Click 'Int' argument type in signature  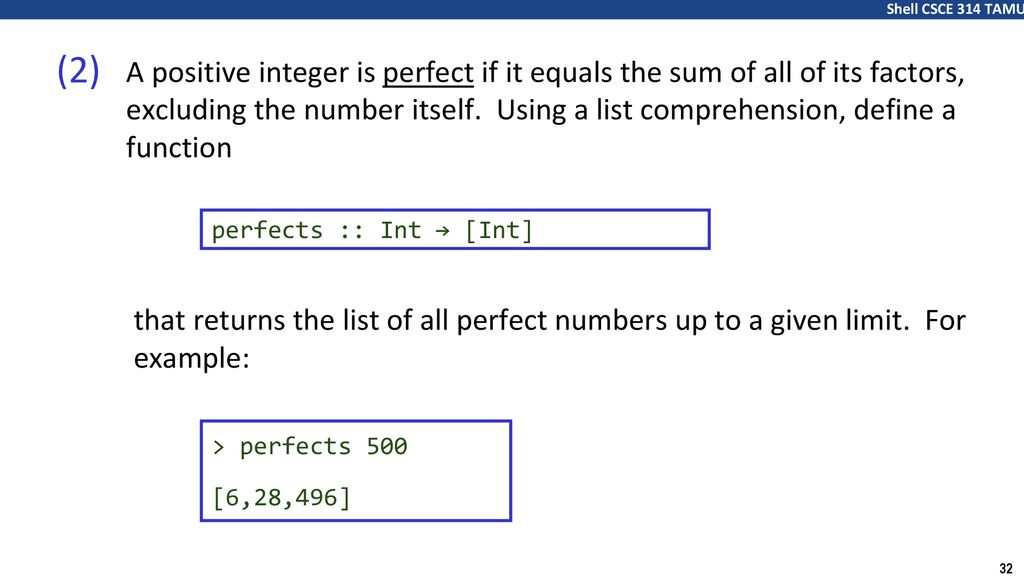coord(400,231)
